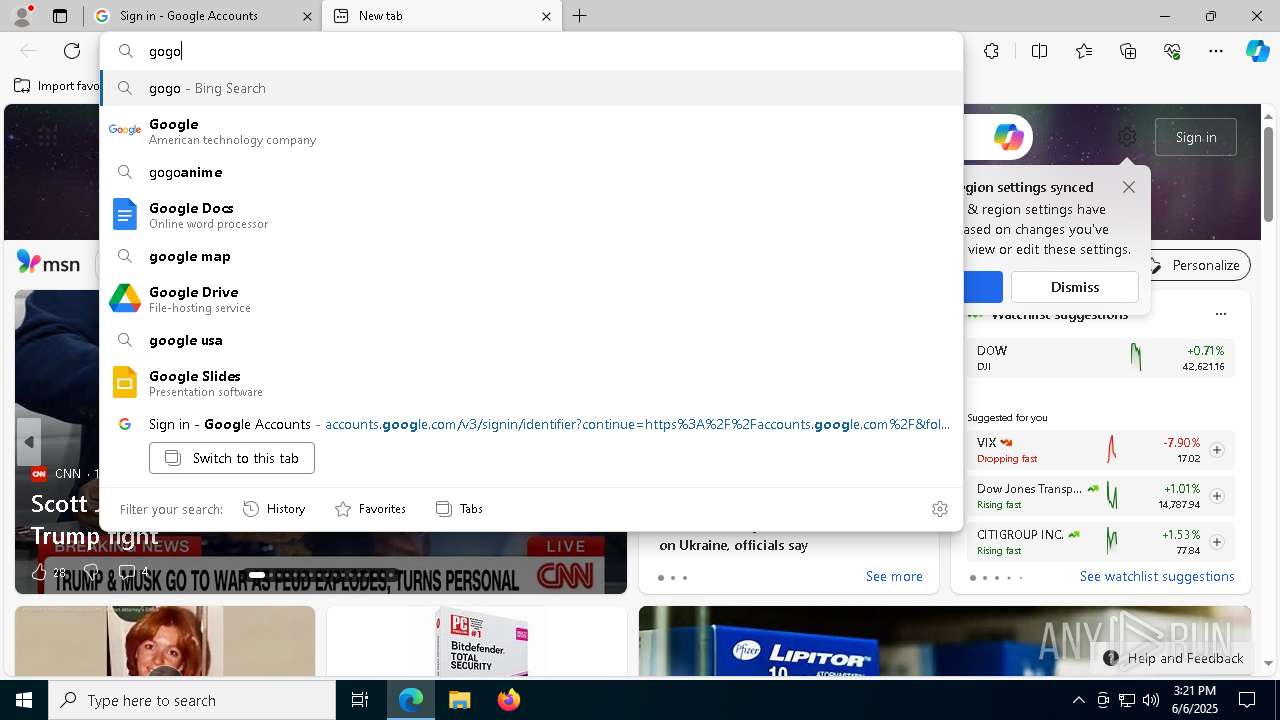
Task: Open the profile avatar icon
Action: (21, 16)
